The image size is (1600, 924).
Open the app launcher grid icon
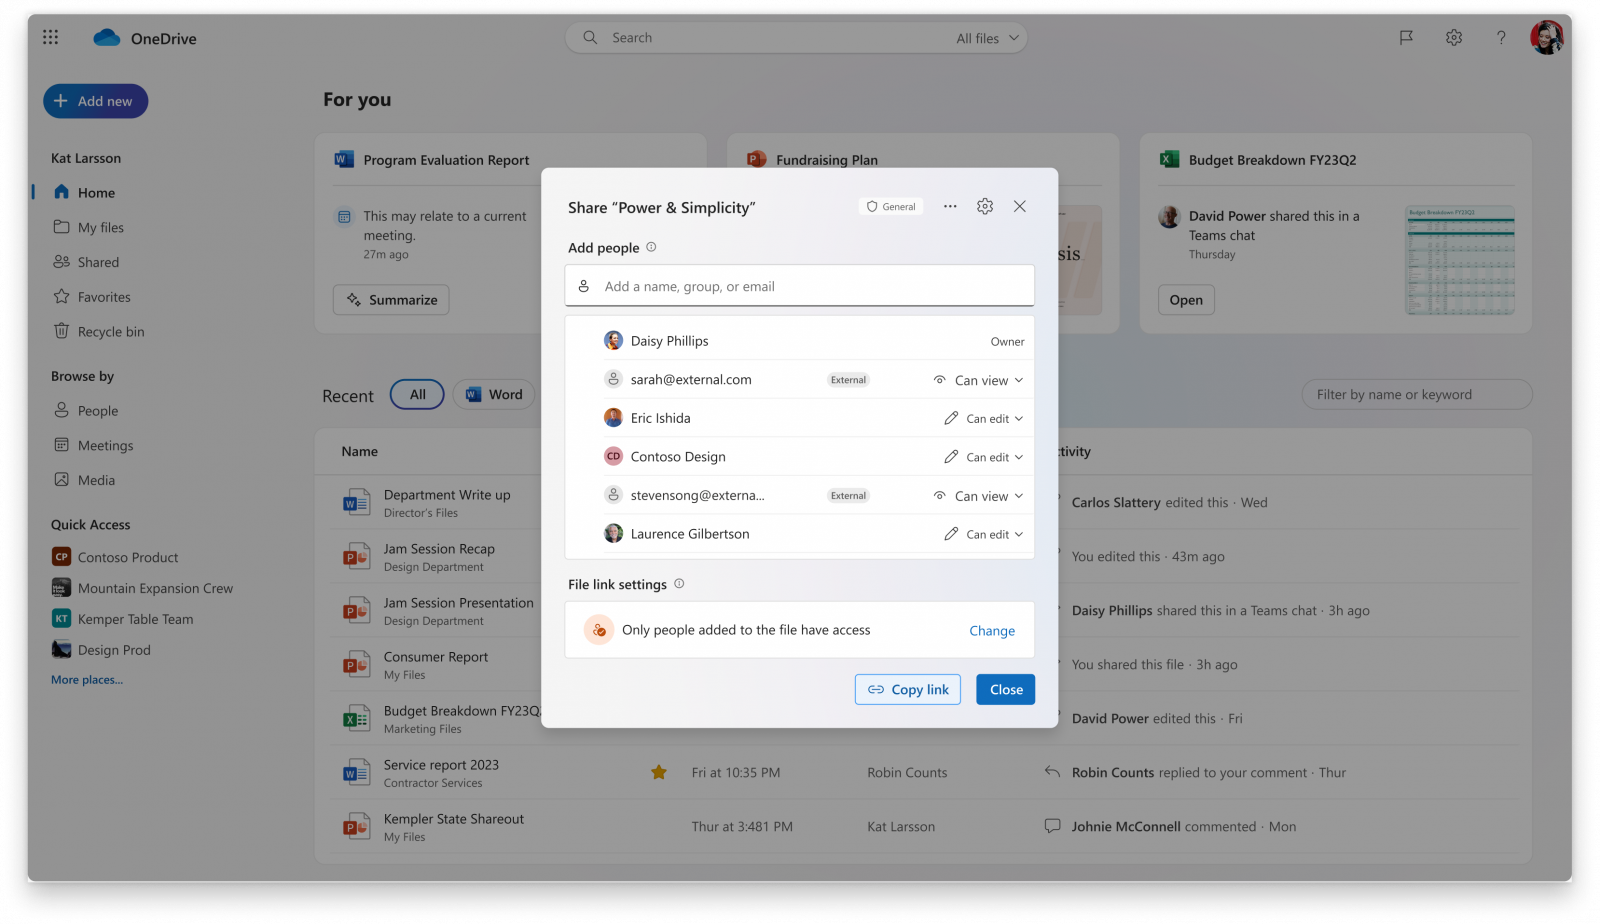[50, 37]
